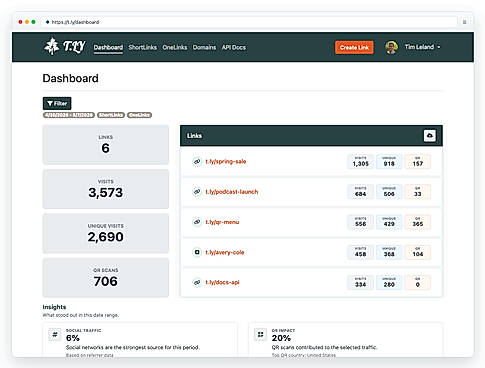
Task: Click the avery-cole QR badge 104
Action: [x=418, y=252]
